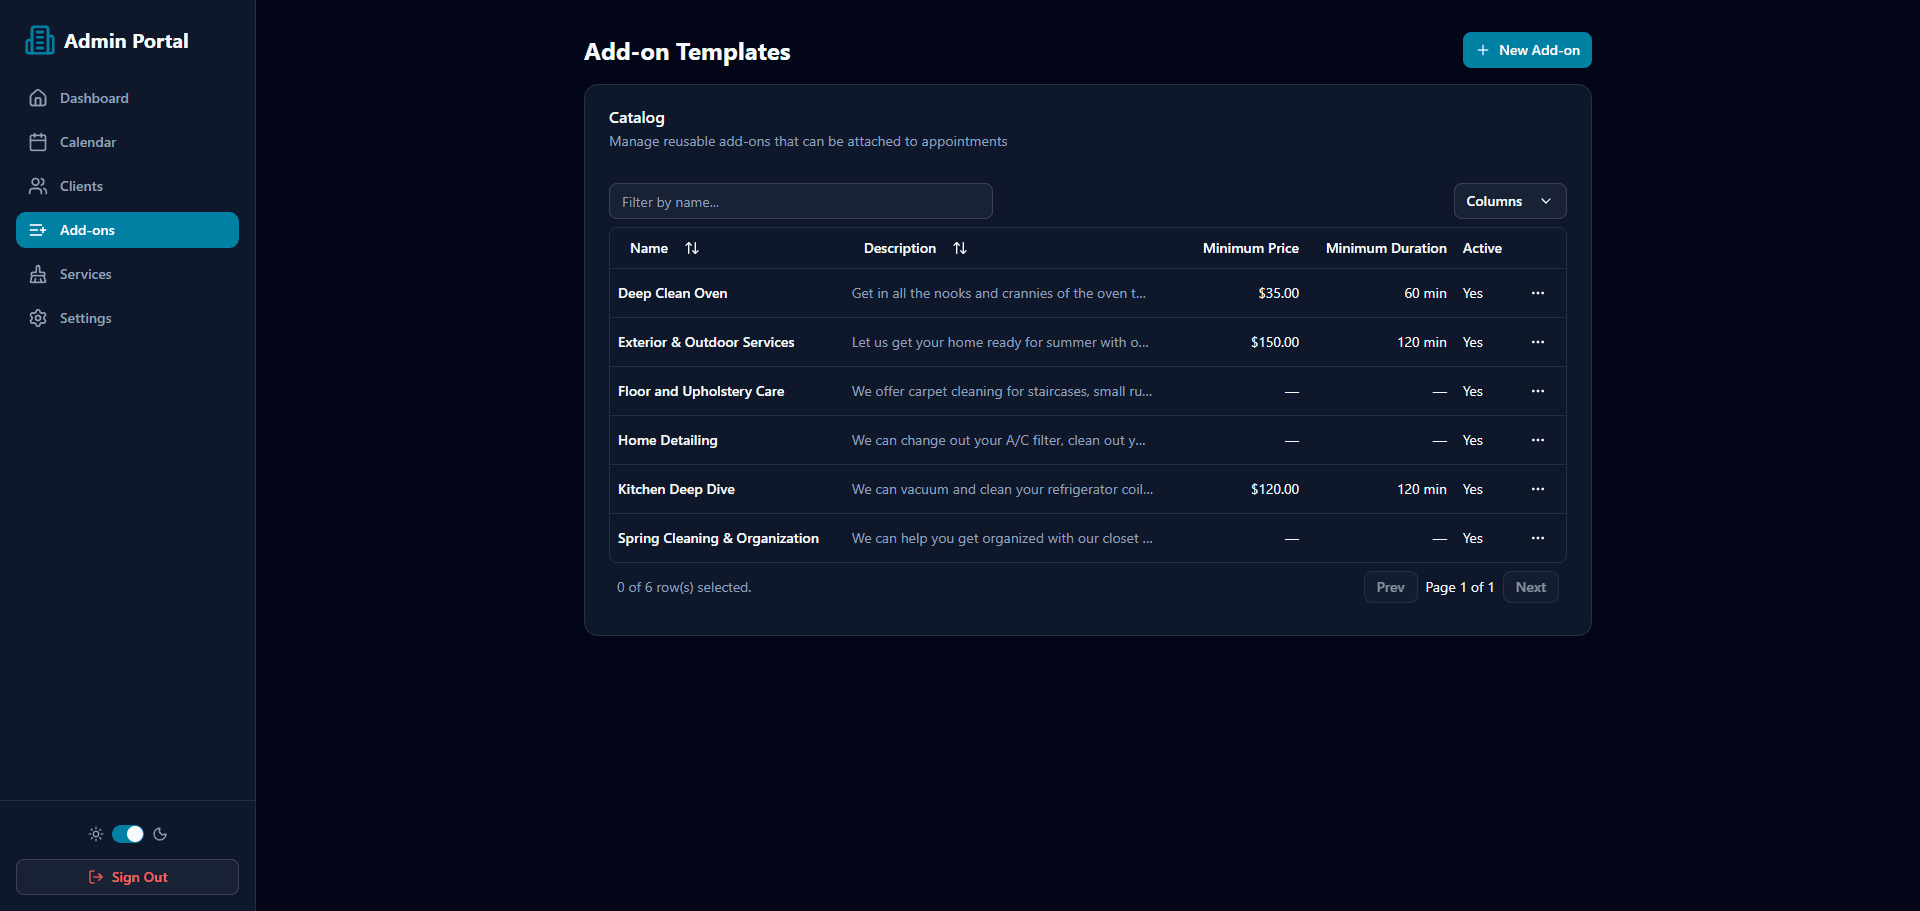Click the sun icon near the theme toggle
This screenshot has height=911, width=1920.
point(95,834)
